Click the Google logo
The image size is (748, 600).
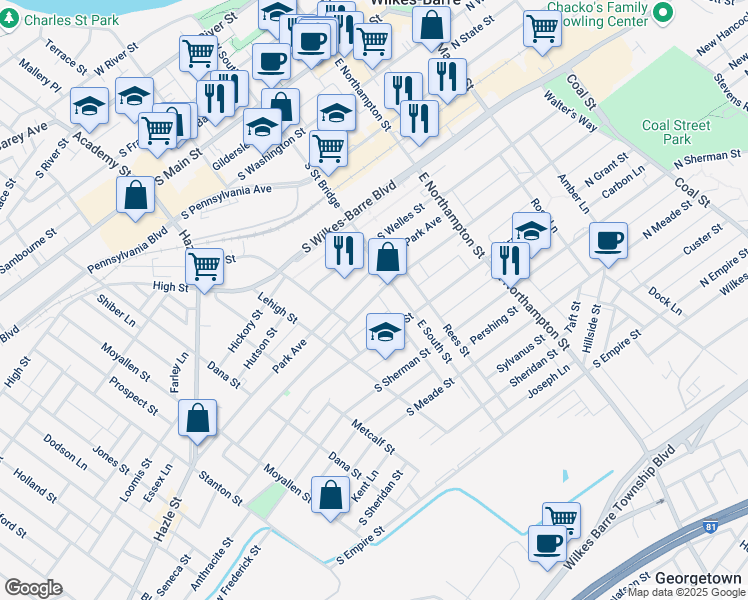[34, 588]
